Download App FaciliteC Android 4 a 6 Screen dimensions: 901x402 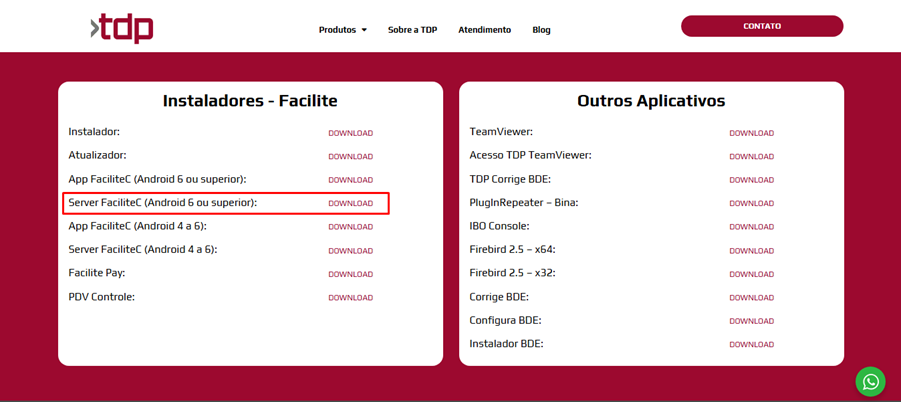[351, 227]
